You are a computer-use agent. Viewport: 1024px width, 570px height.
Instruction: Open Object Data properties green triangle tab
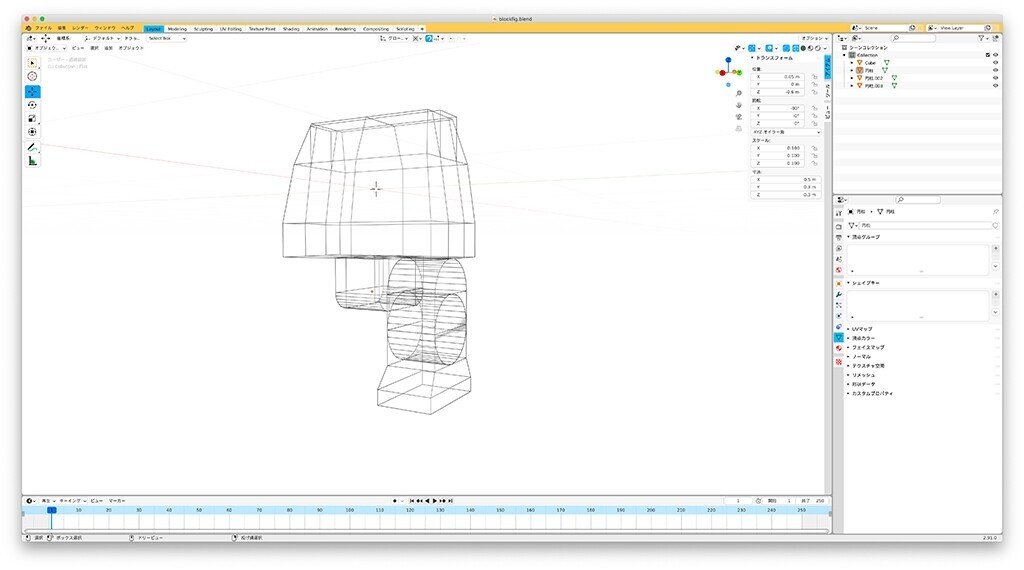coord(839,338)
